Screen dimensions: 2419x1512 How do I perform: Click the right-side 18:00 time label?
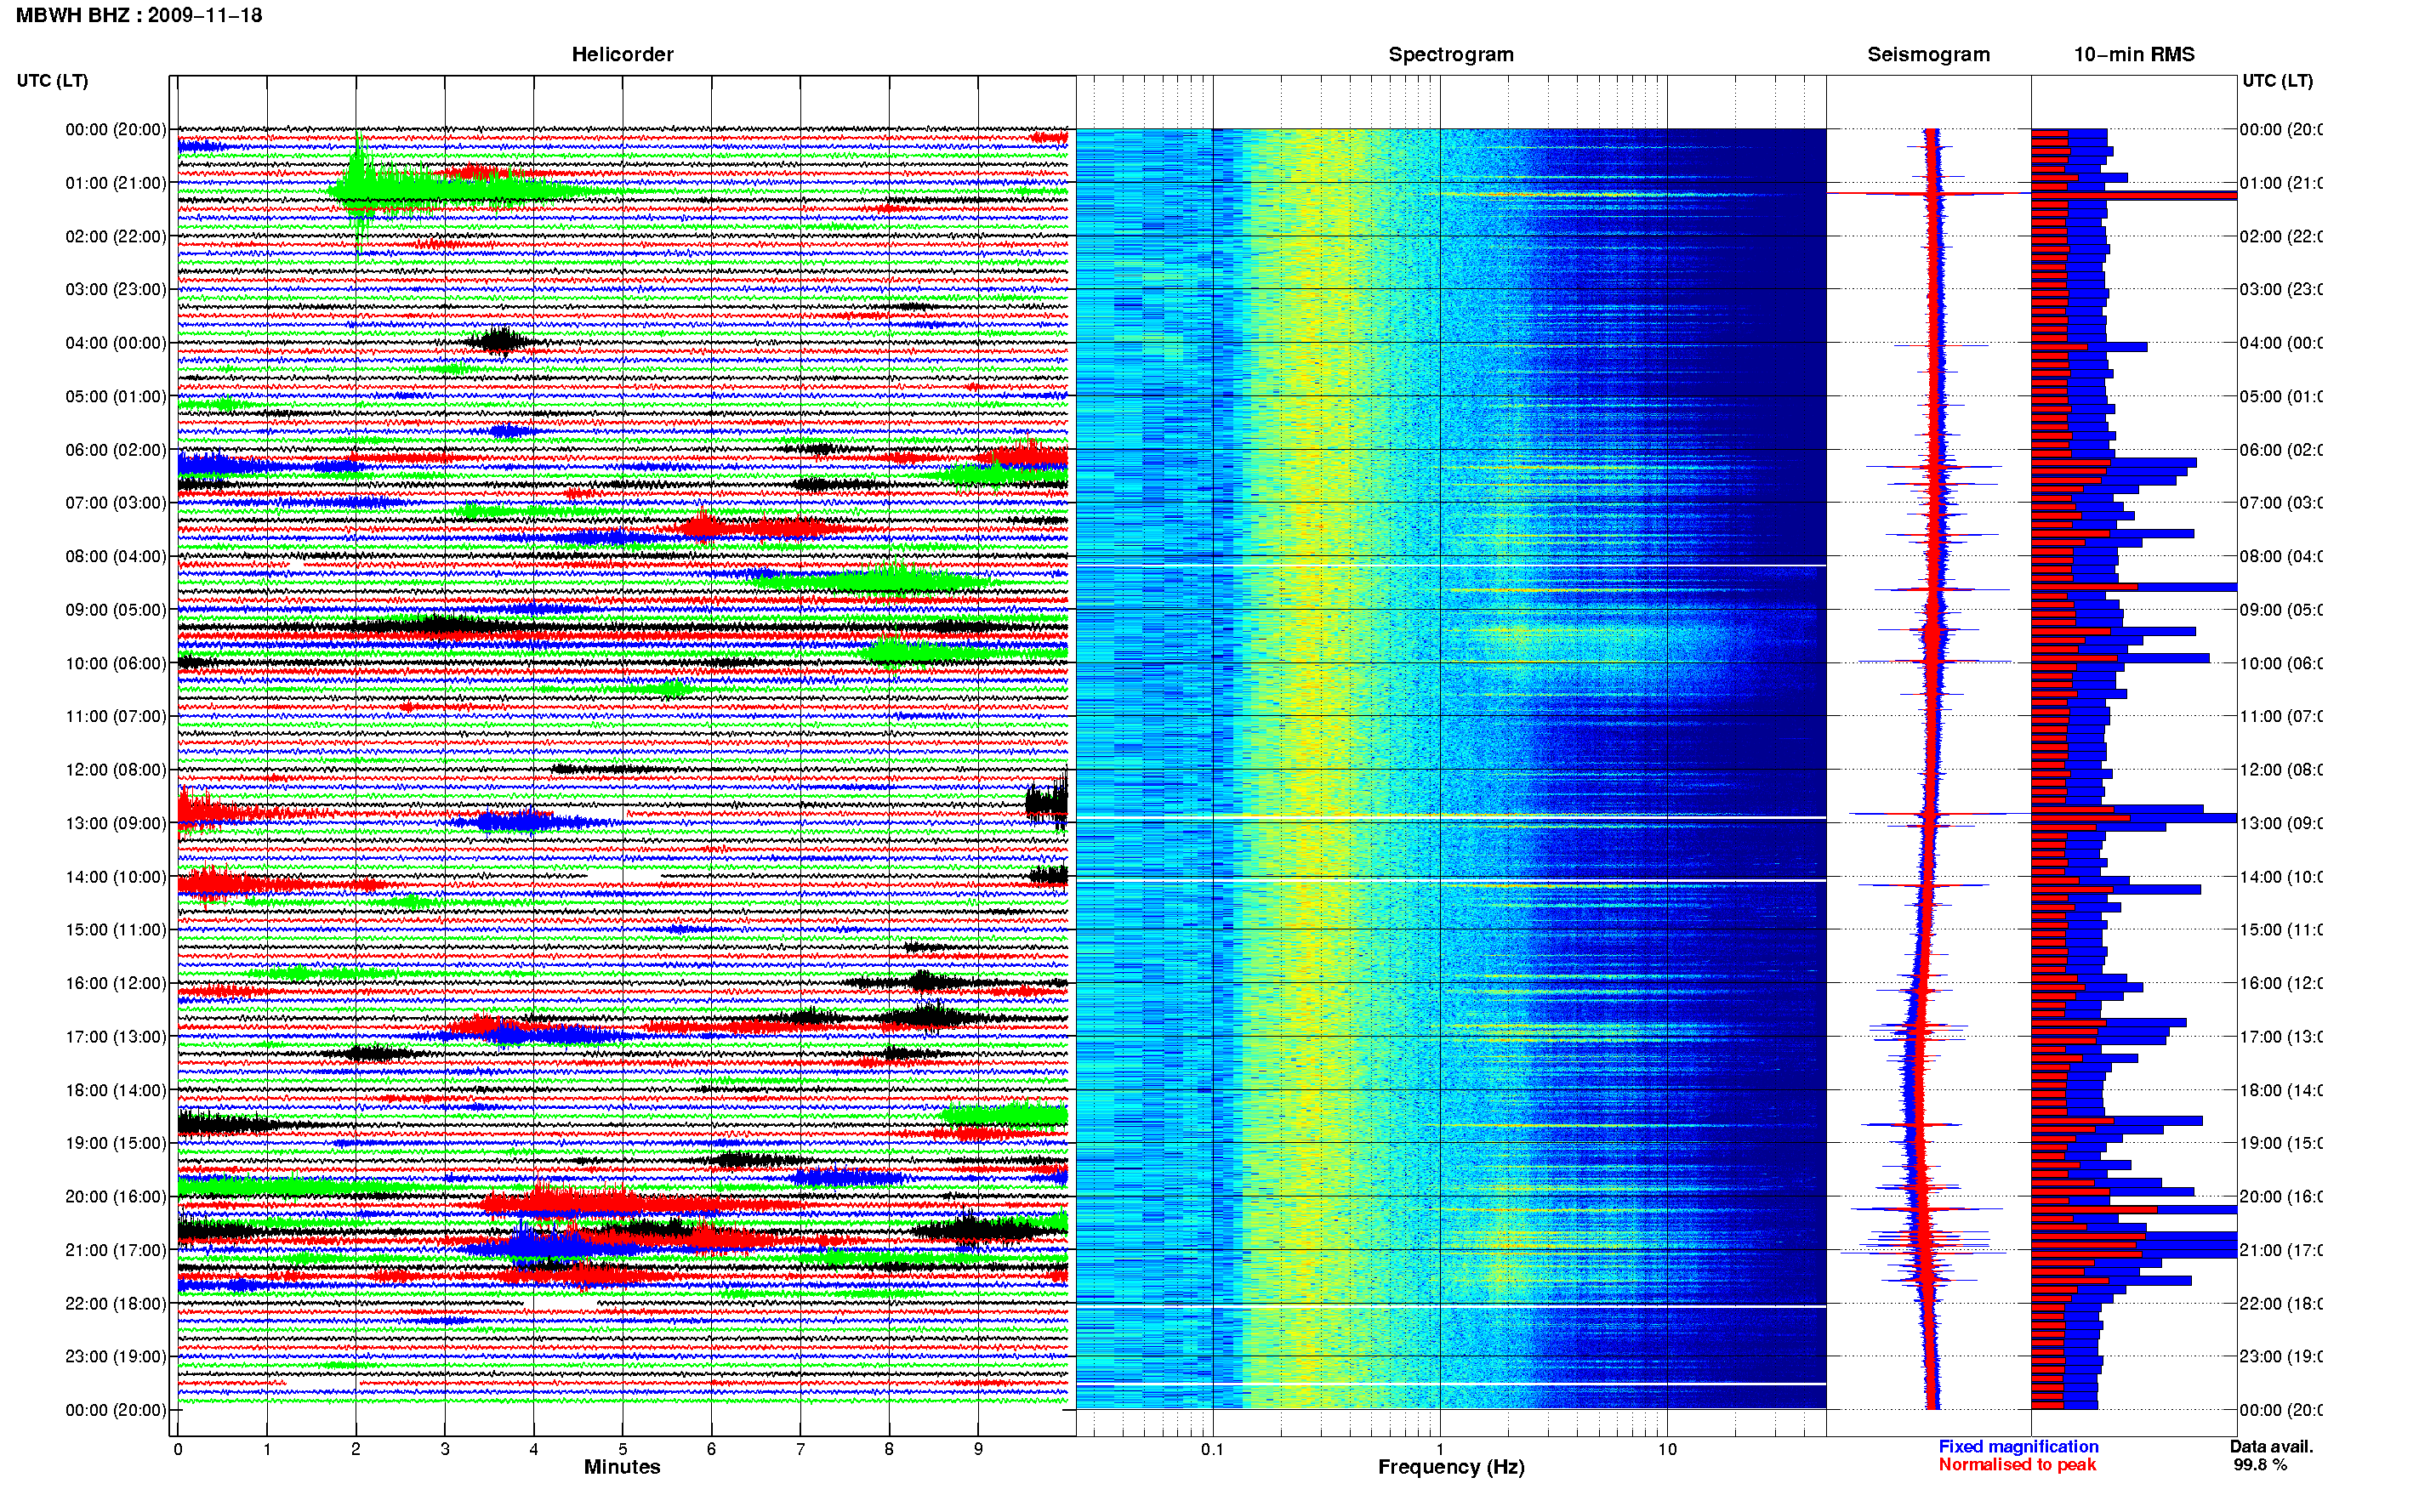point(2280,1090)
